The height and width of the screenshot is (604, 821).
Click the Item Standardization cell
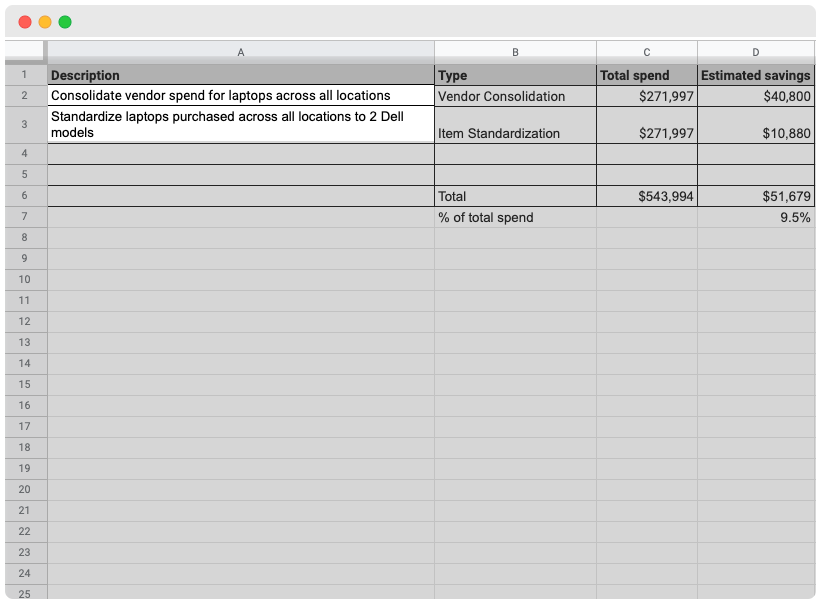click(x=515, y=127)
